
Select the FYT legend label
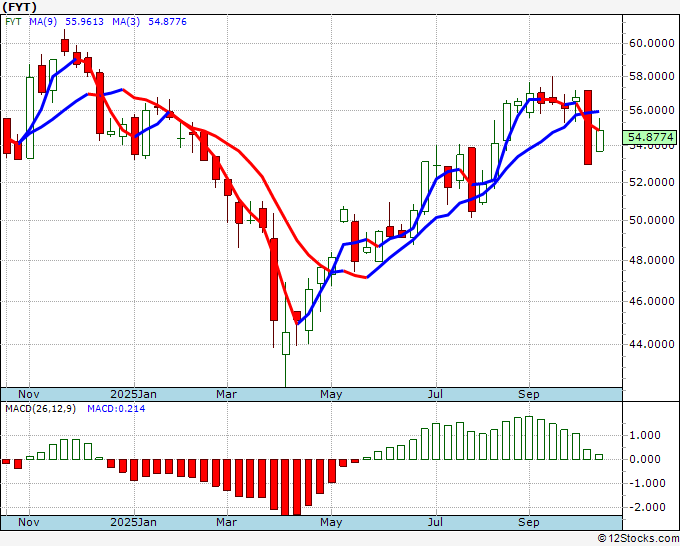tap(13, 21)
